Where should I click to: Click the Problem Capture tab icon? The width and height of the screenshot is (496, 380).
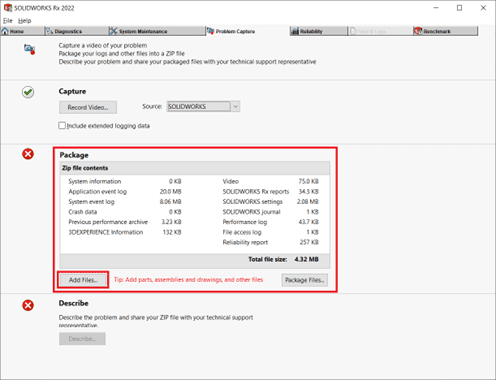point(210,31)
